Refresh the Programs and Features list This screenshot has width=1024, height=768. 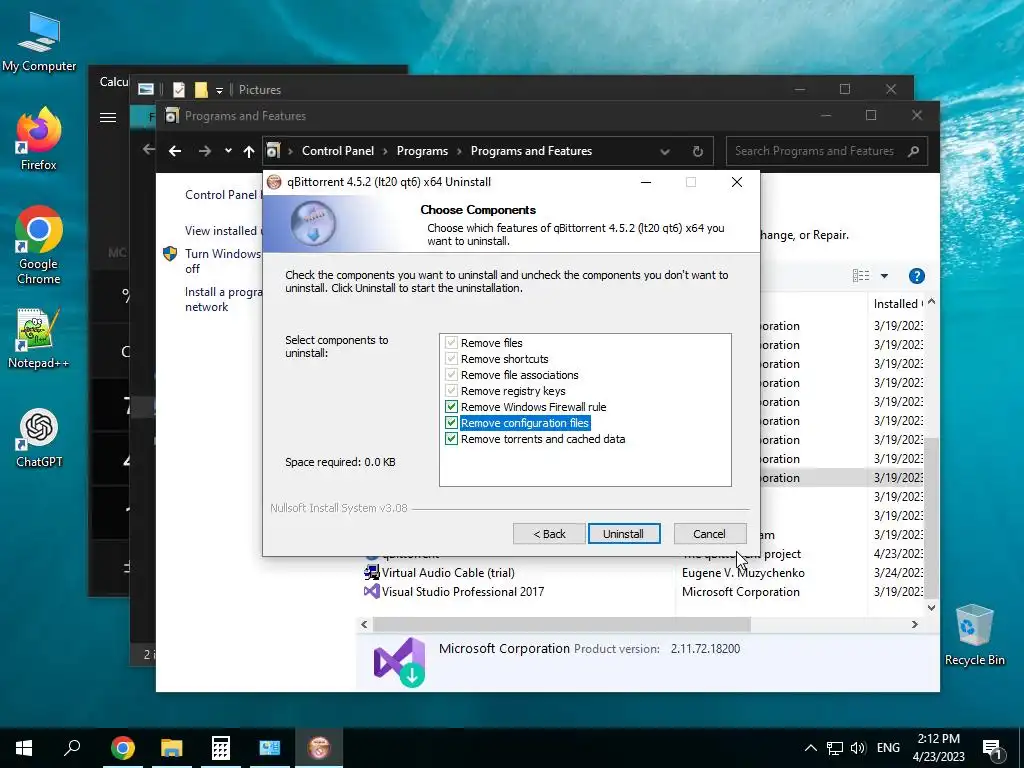[697, 152]
